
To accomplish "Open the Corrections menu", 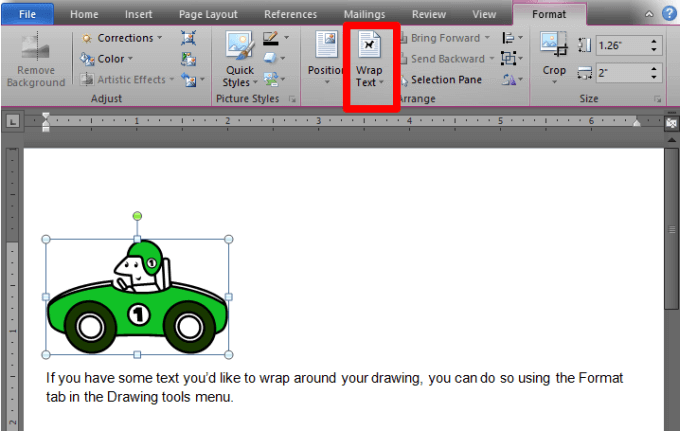I will click(121, 38).
